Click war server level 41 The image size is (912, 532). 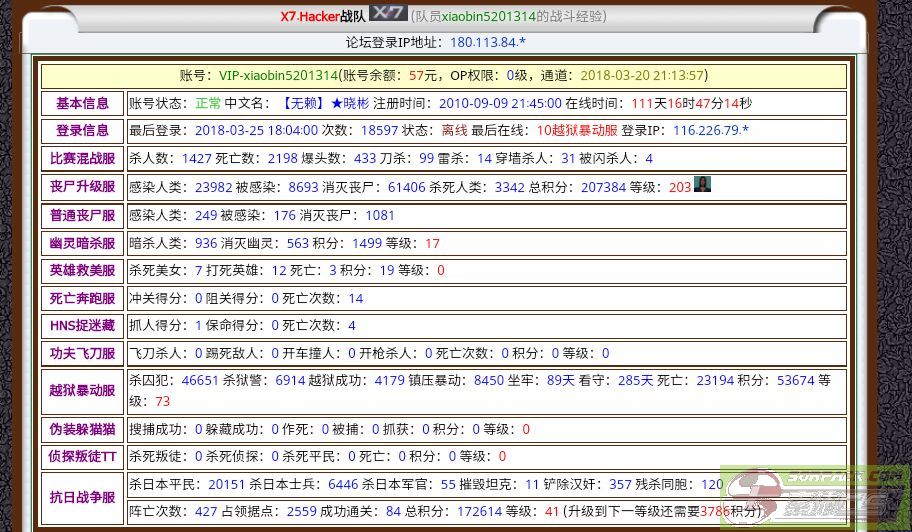(x=552, y=512)
